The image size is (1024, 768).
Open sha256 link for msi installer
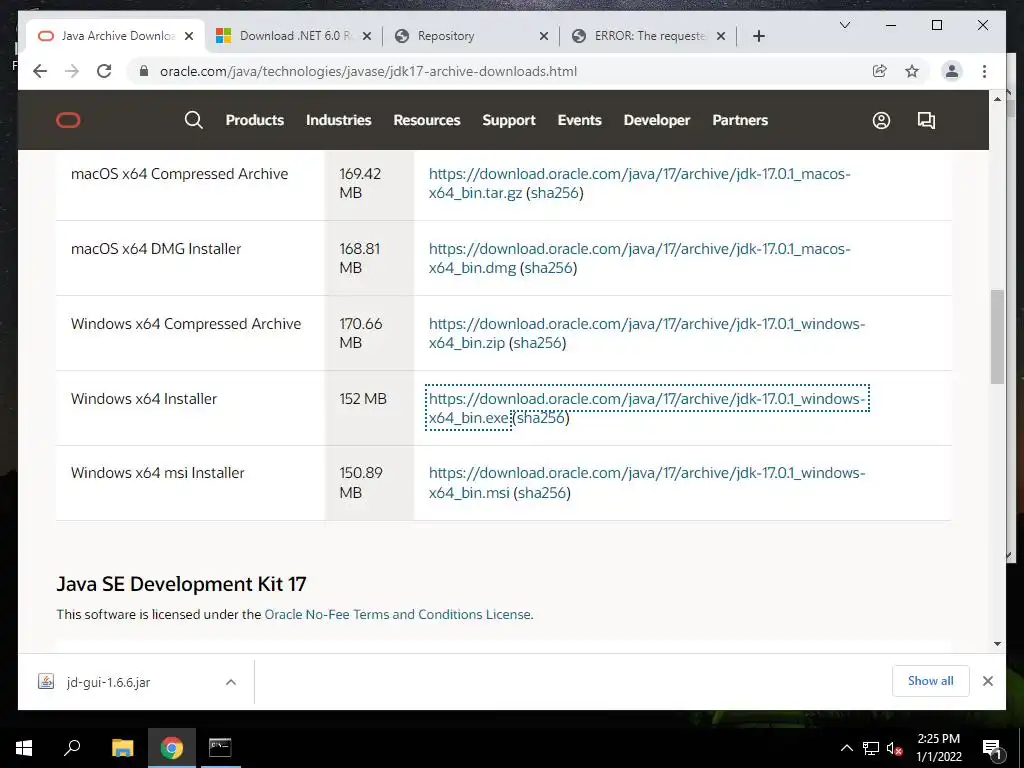tap(542, 492)
